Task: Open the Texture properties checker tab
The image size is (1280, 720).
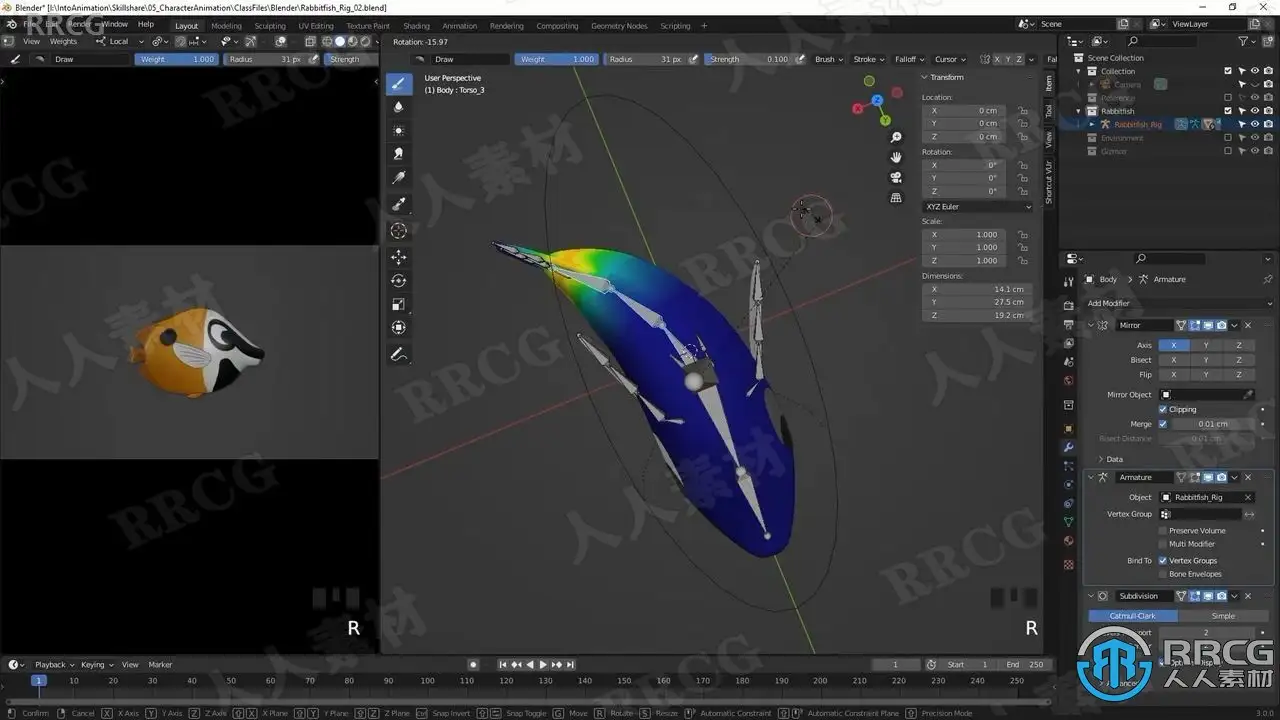Action: (x=1069, y=565)
